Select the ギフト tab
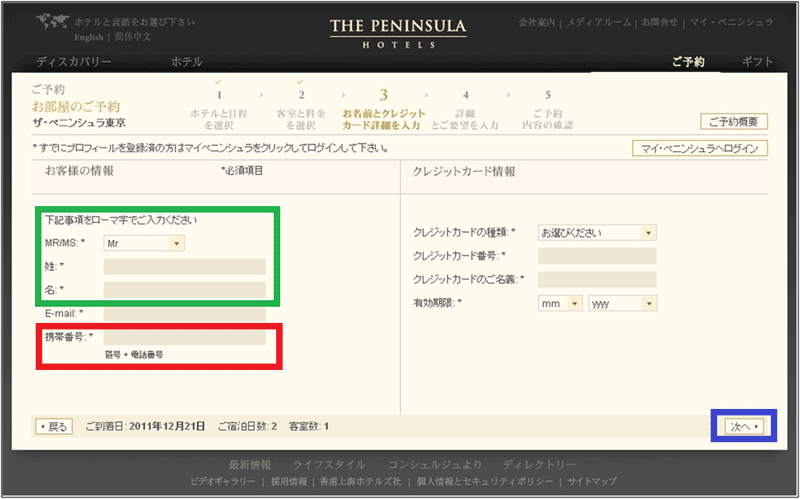Screen dimensions: 800x499 (757, 62)
